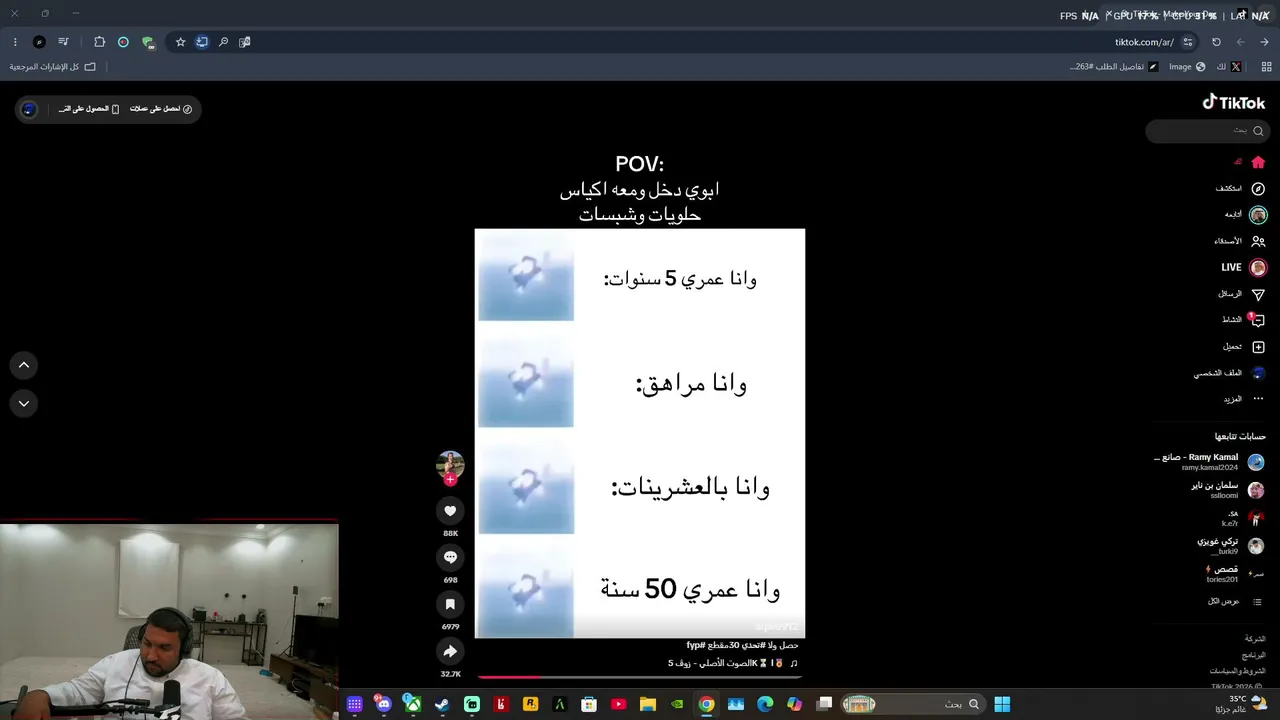The height and width of the screenshot is (720, 1280).
Task: Open the Image bookmark
Action: pos(1187,67)
